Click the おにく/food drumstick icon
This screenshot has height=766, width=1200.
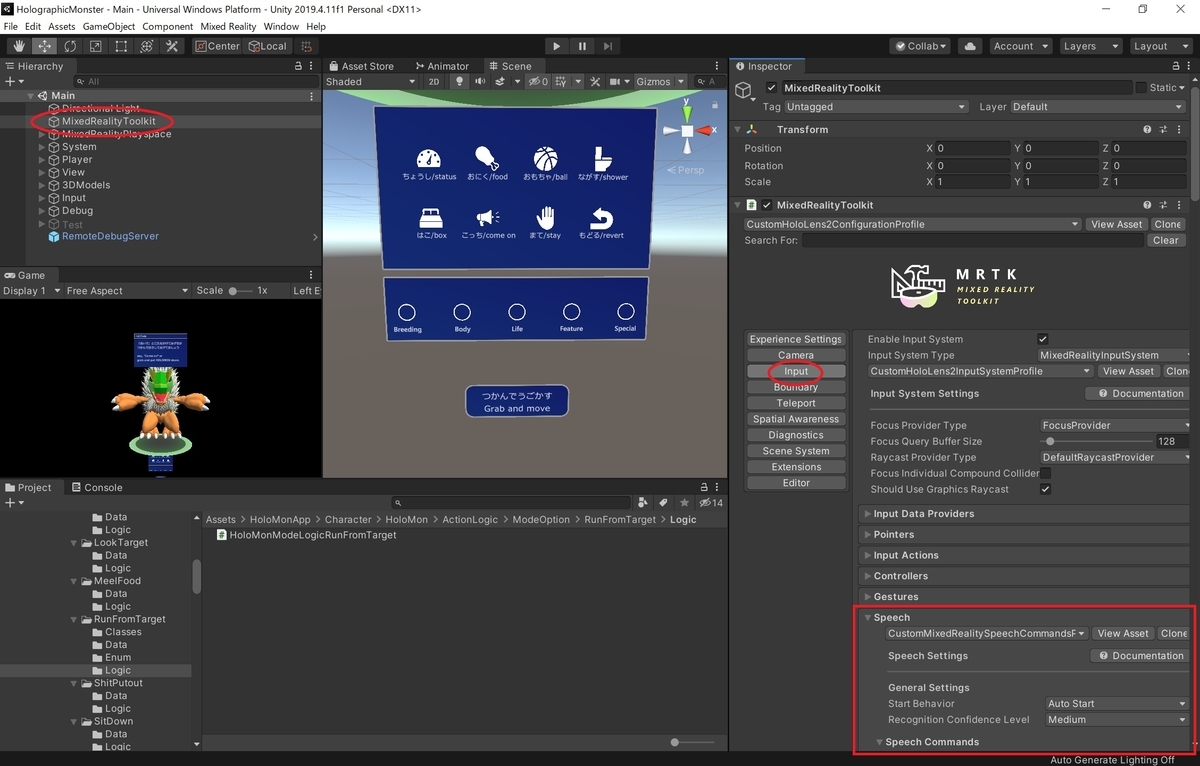[487, 158]
